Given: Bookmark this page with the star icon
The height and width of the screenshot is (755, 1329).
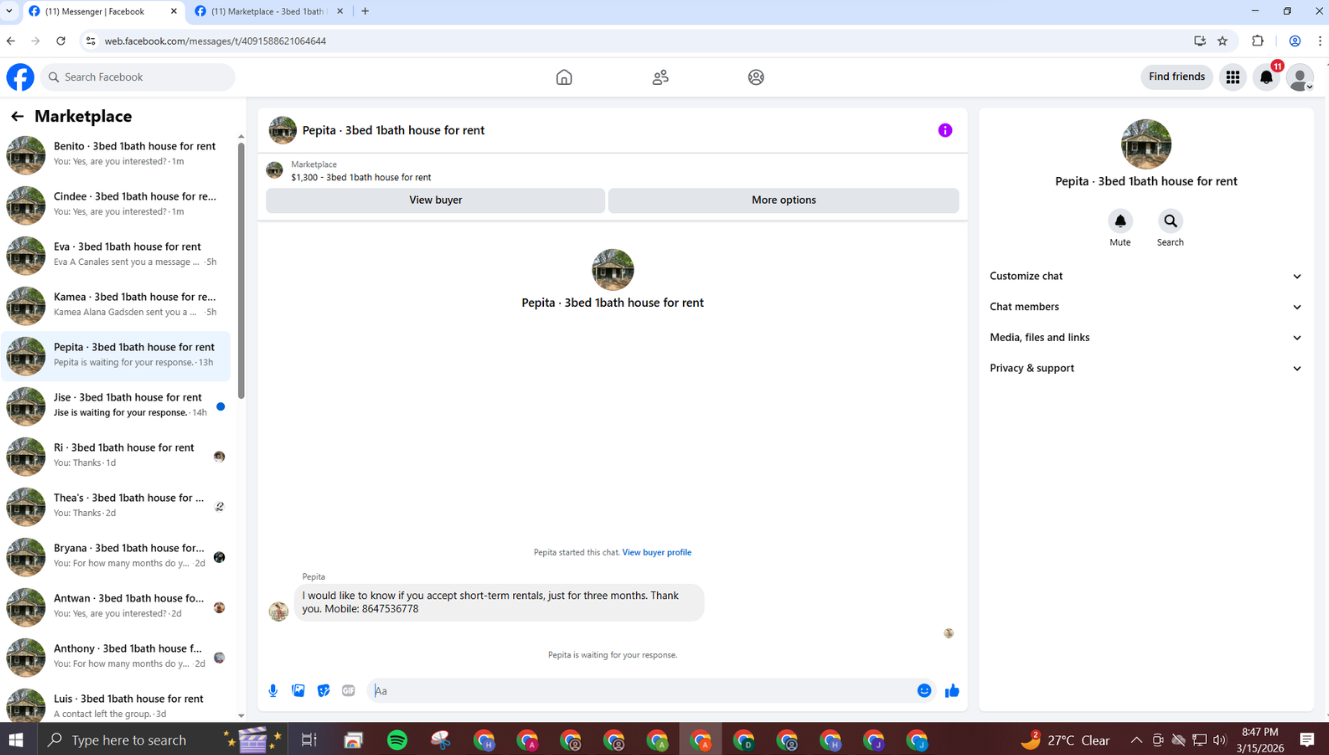Looking at the screenshot, I should point(1222,41).
